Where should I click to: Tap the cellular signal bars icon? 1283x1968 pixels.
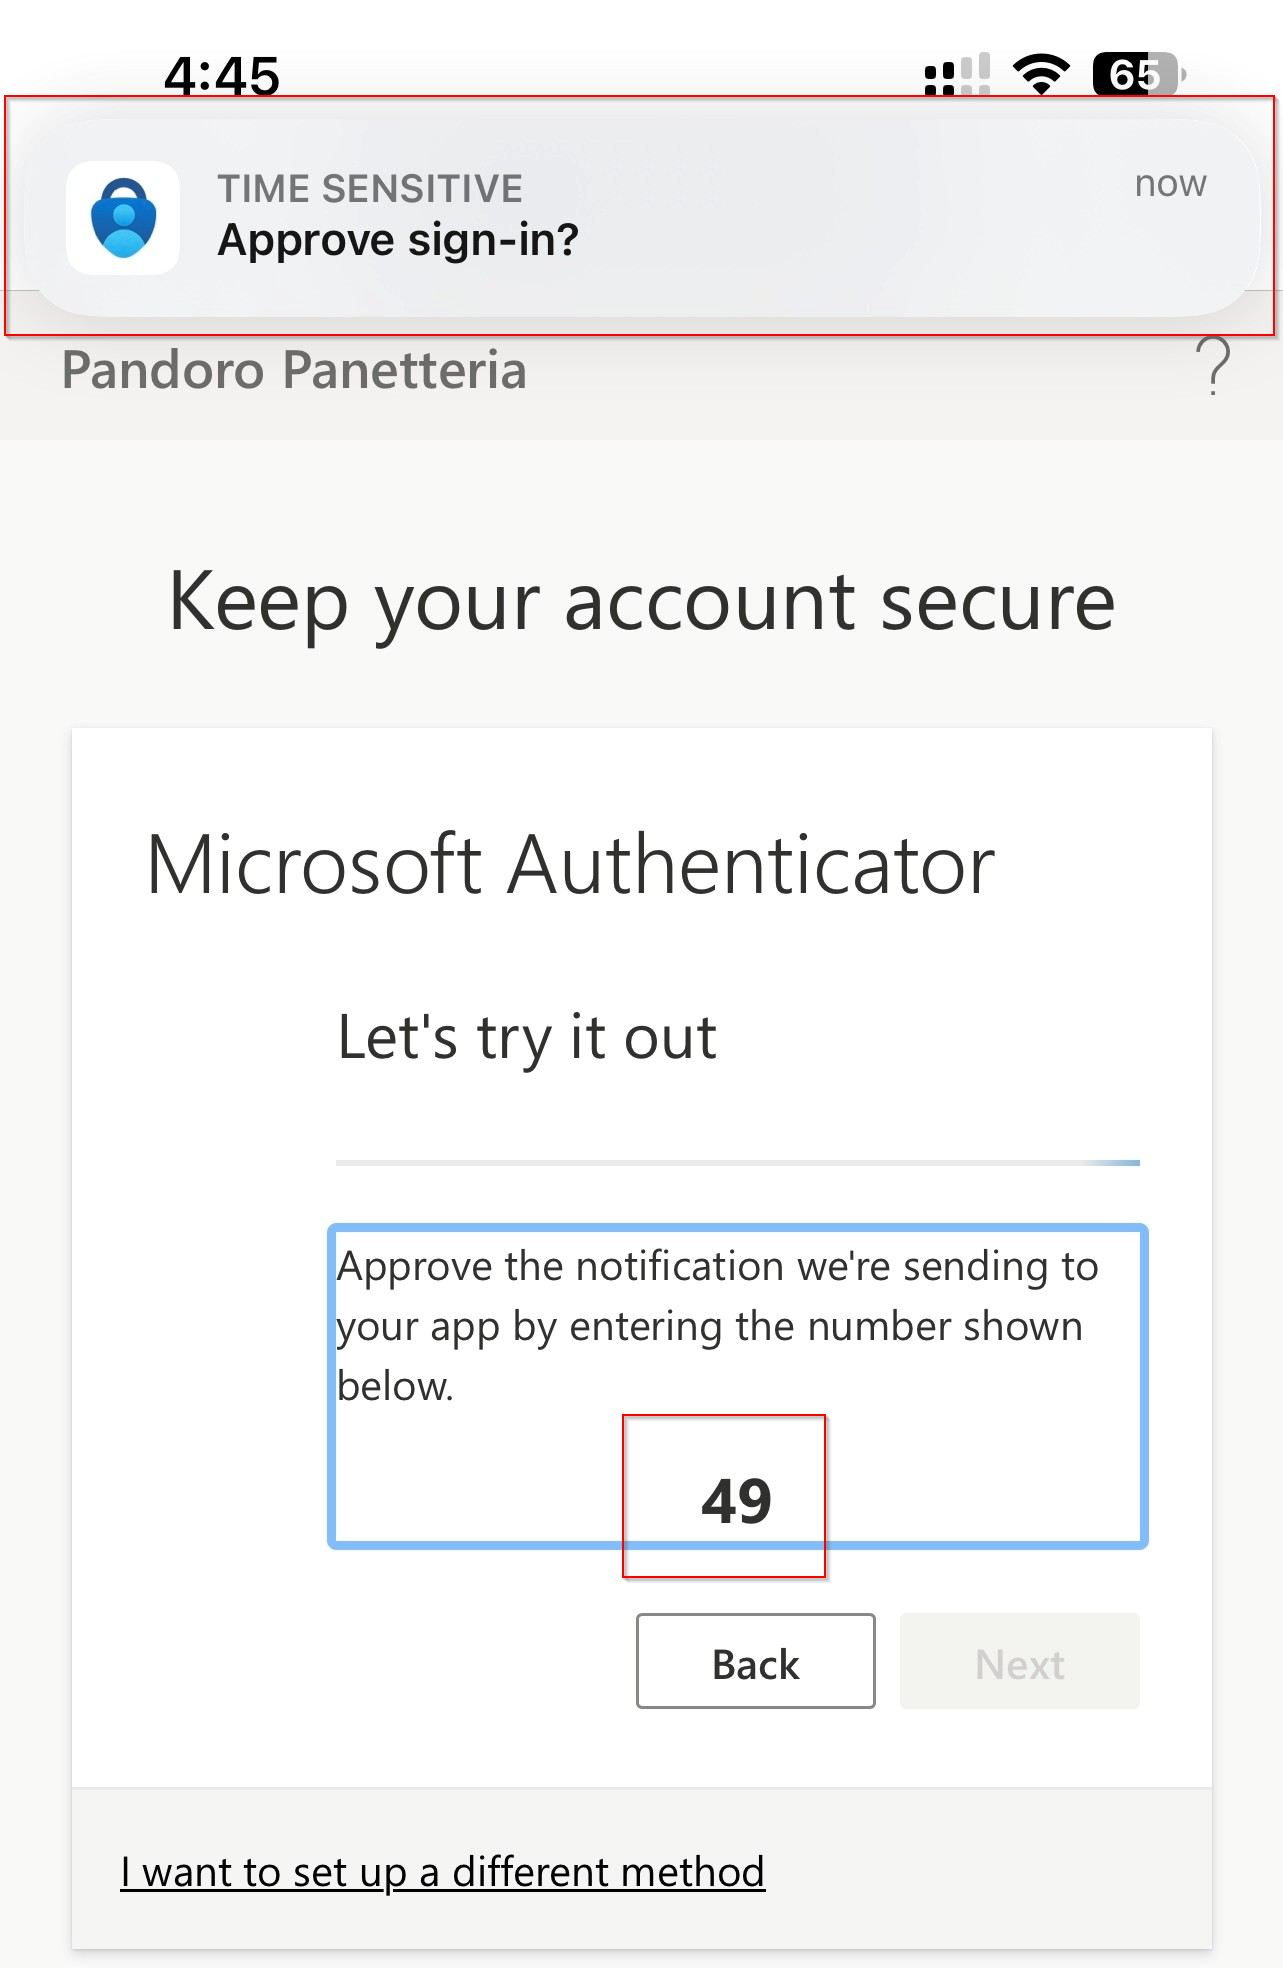point(957,75)
